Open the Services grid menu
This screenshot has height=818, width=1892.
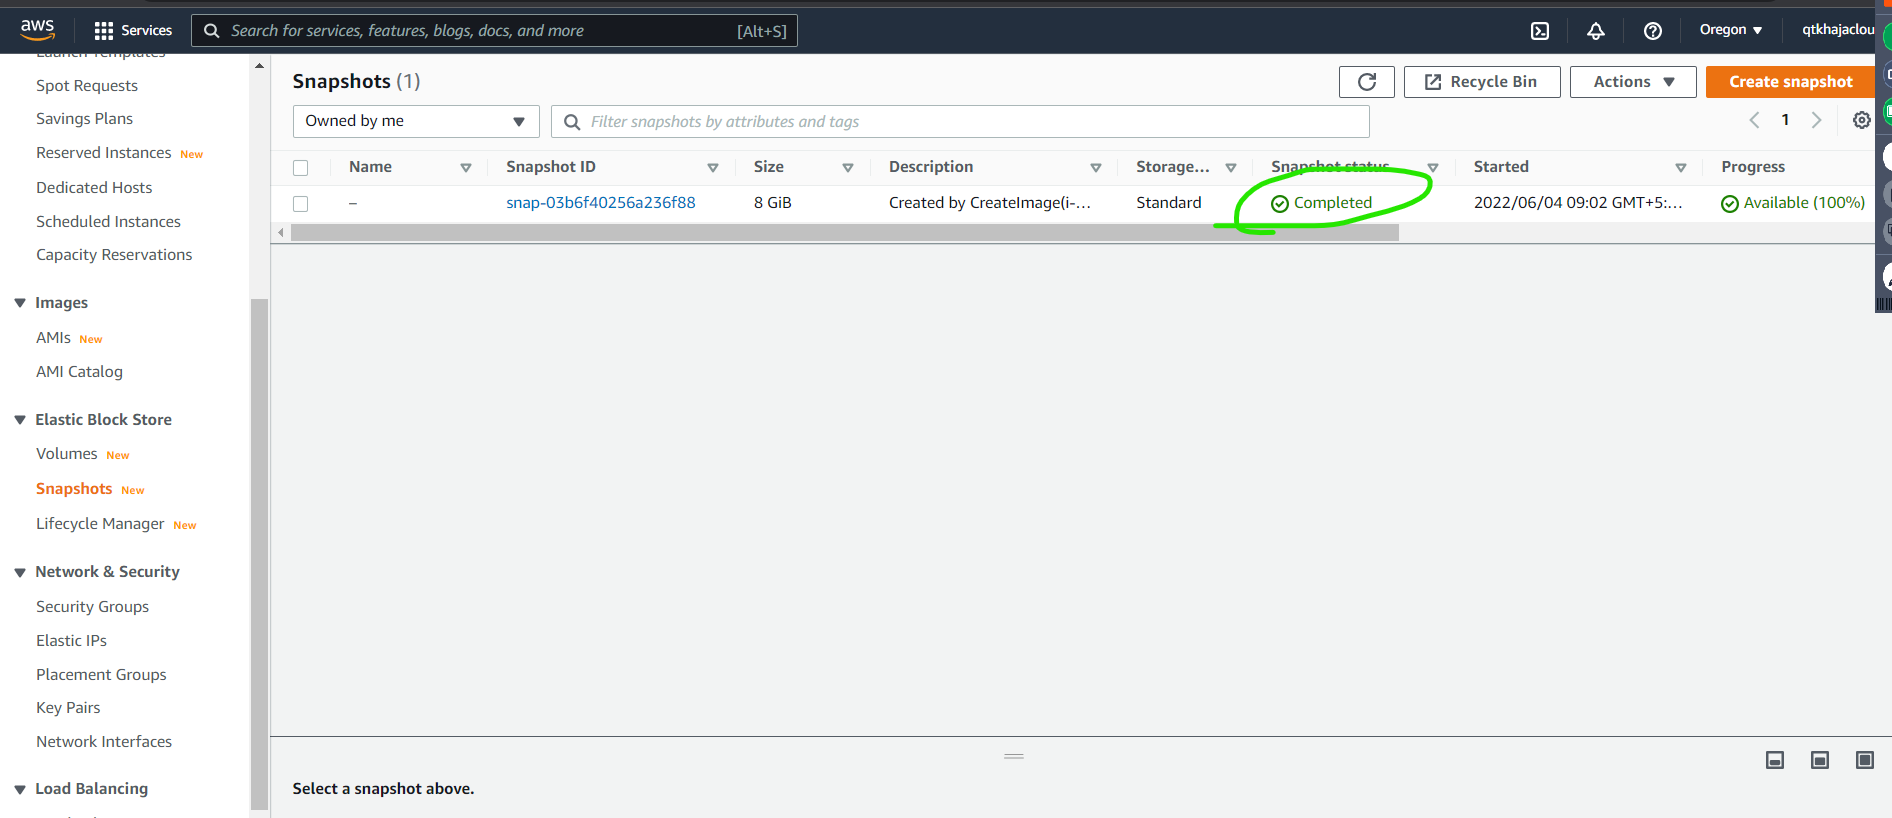[132, 31]
